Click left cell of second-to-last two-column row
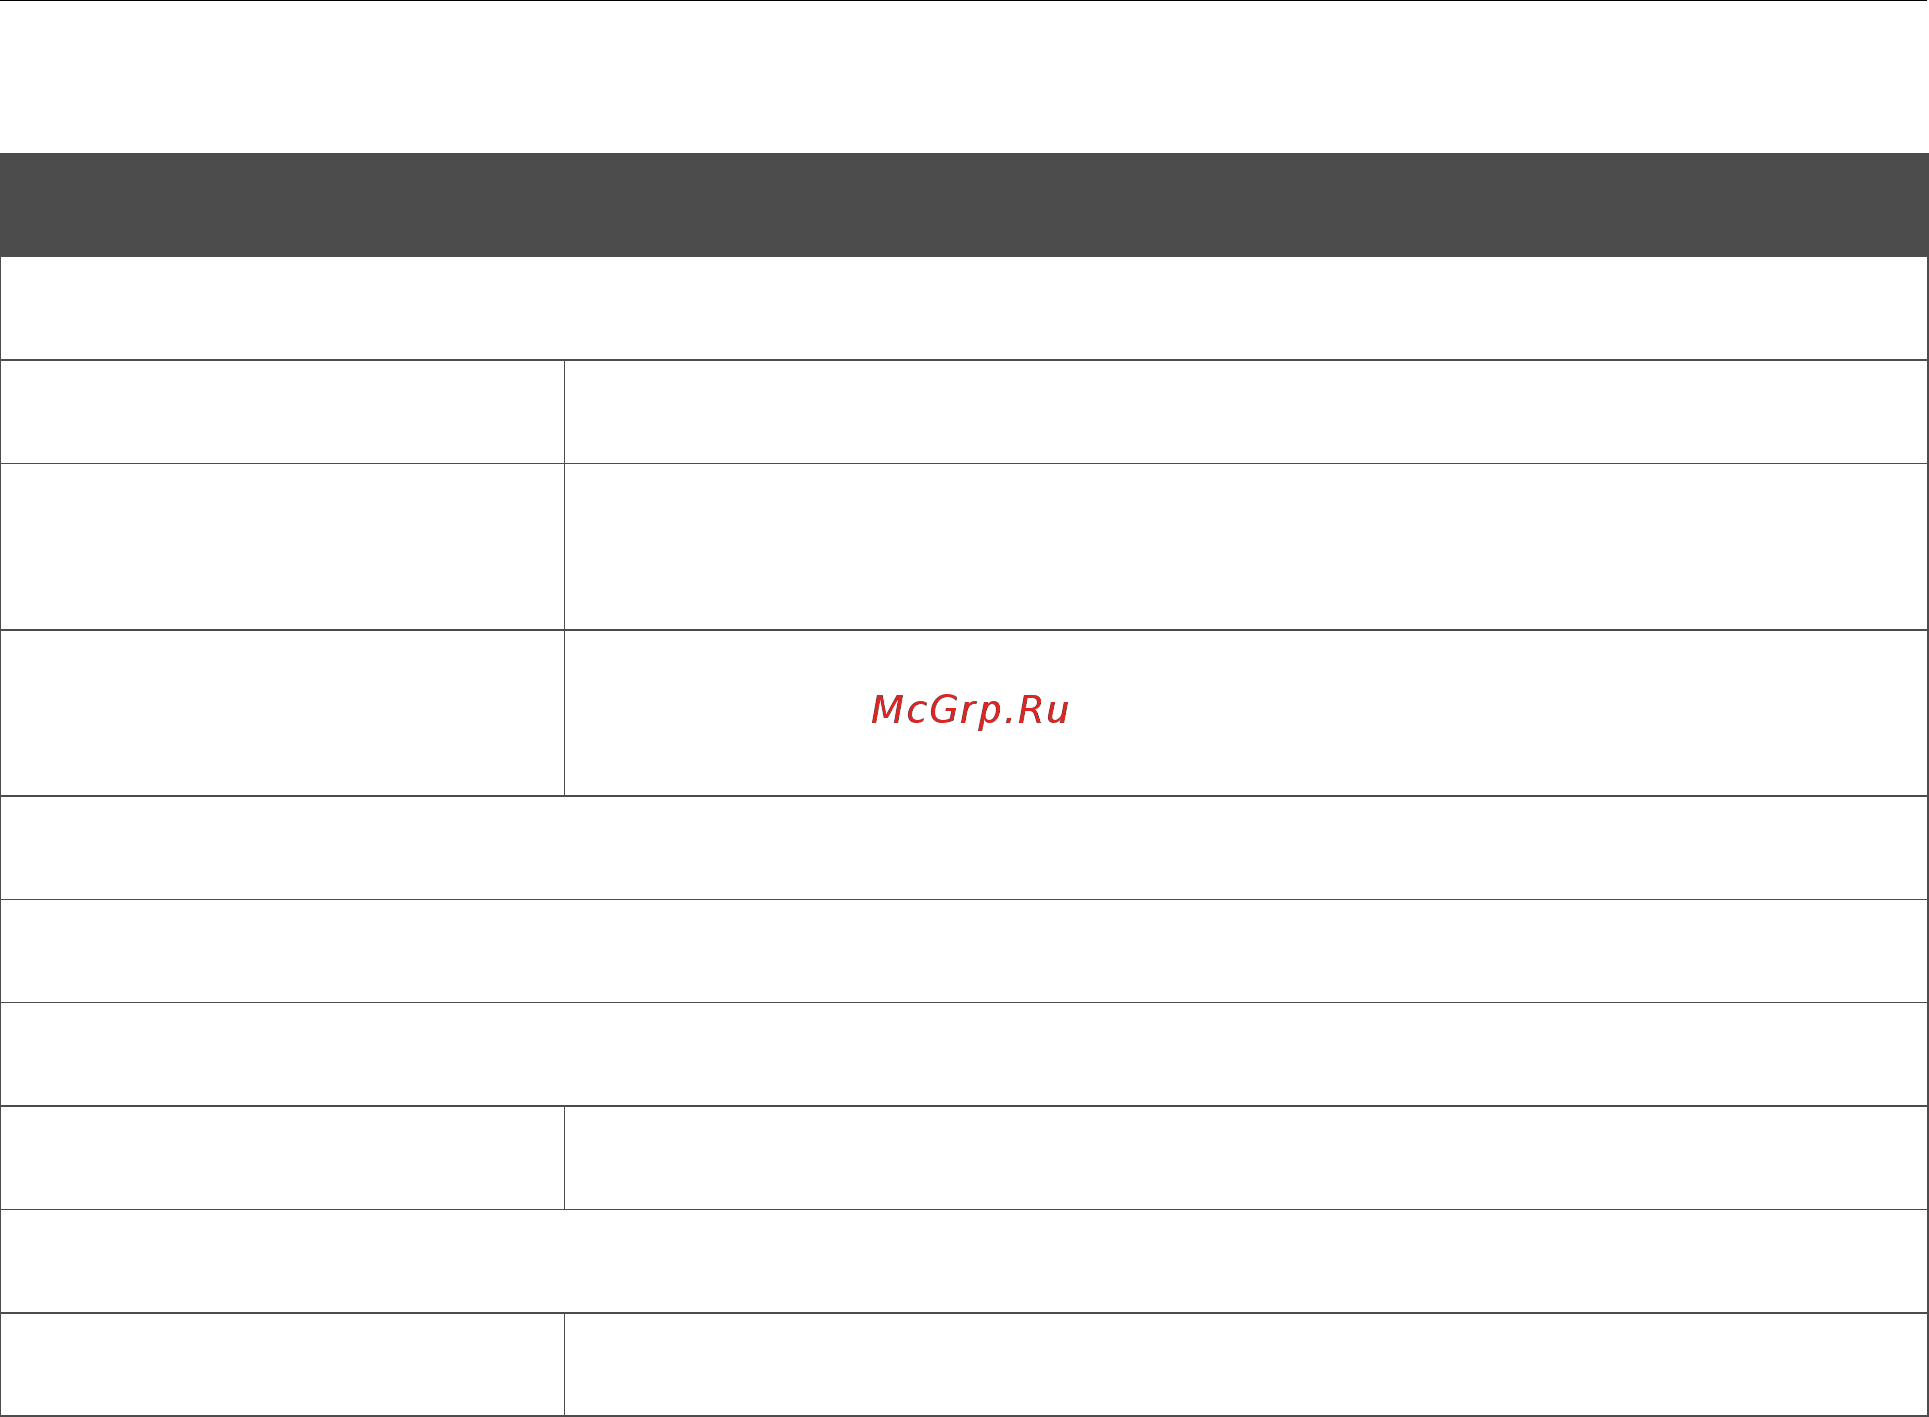This screenshot has height=1417, width=1929. pyautogui.click(x=282, y=1158)
